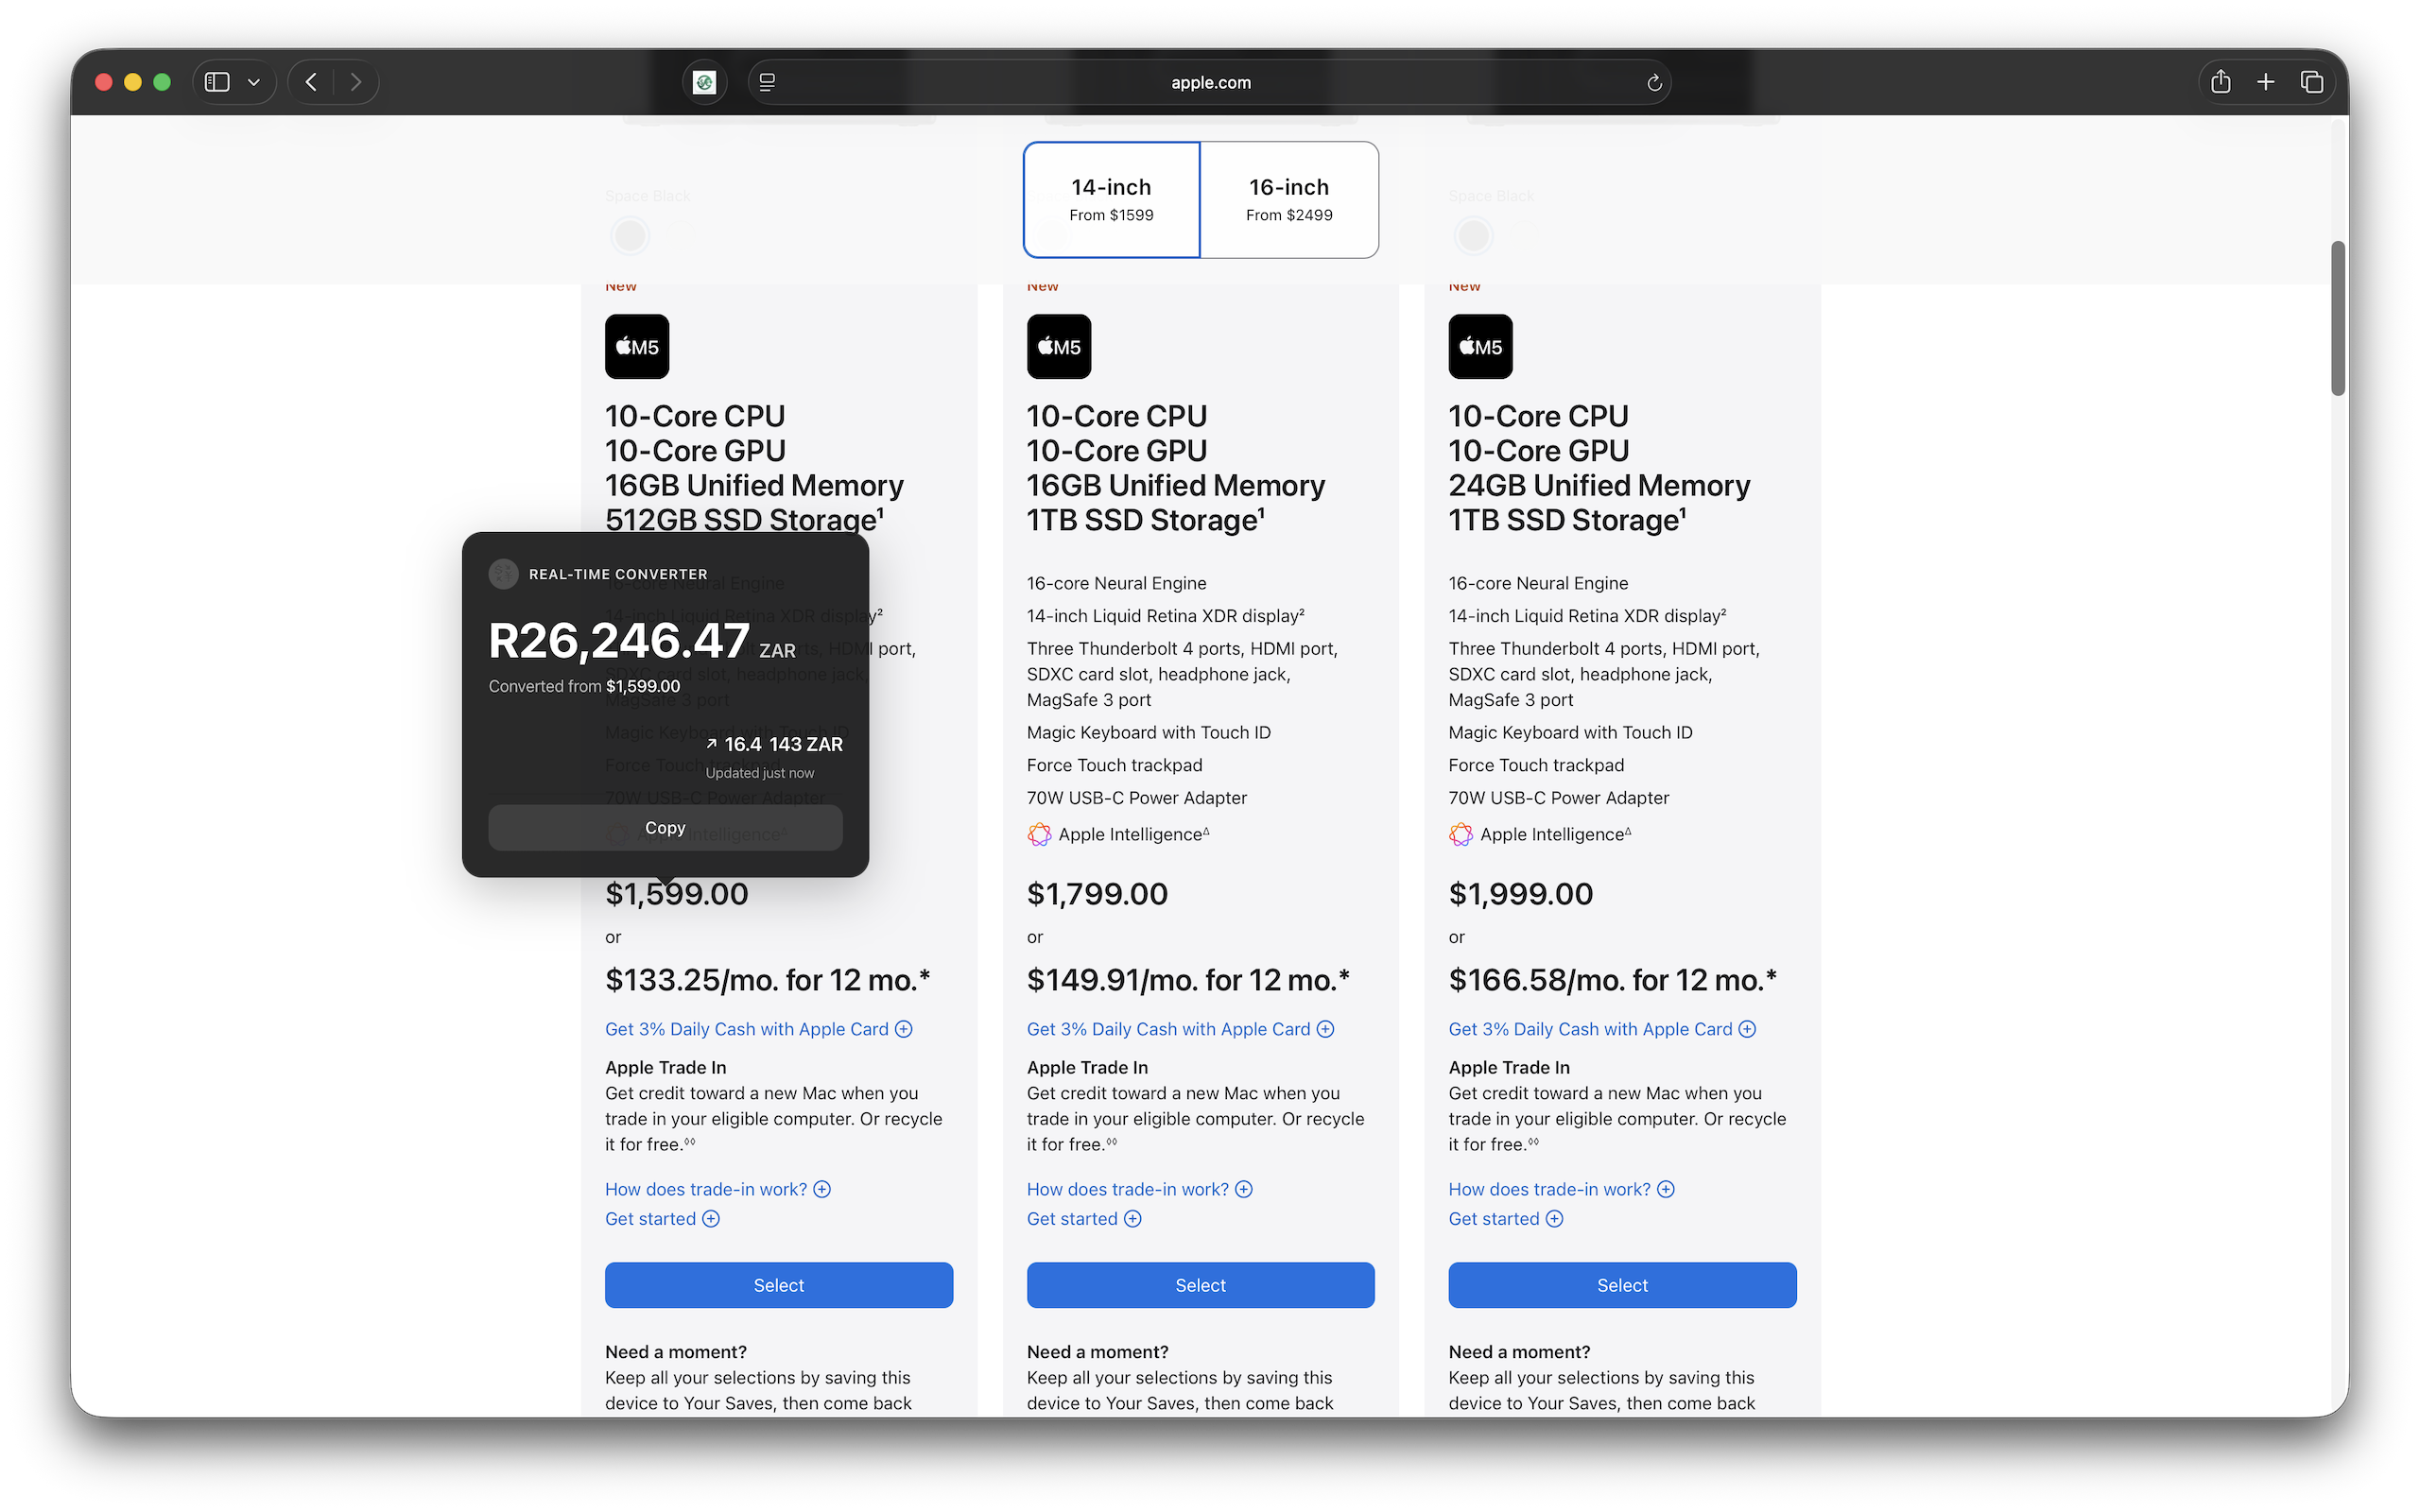
Task: Click the Safari sidebar toggle icon
Action: pyautogui.click(x=217, y=82)
